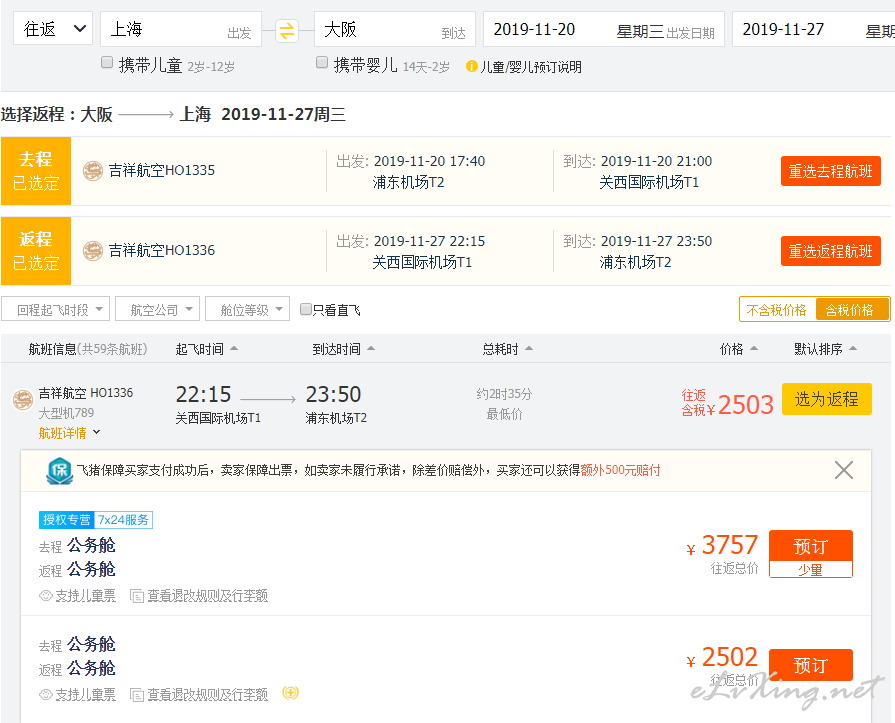The width and height of the screenshot is (895, 723).
Task: Book the 3757 yuan business class fare
Action: pos(811,546)
